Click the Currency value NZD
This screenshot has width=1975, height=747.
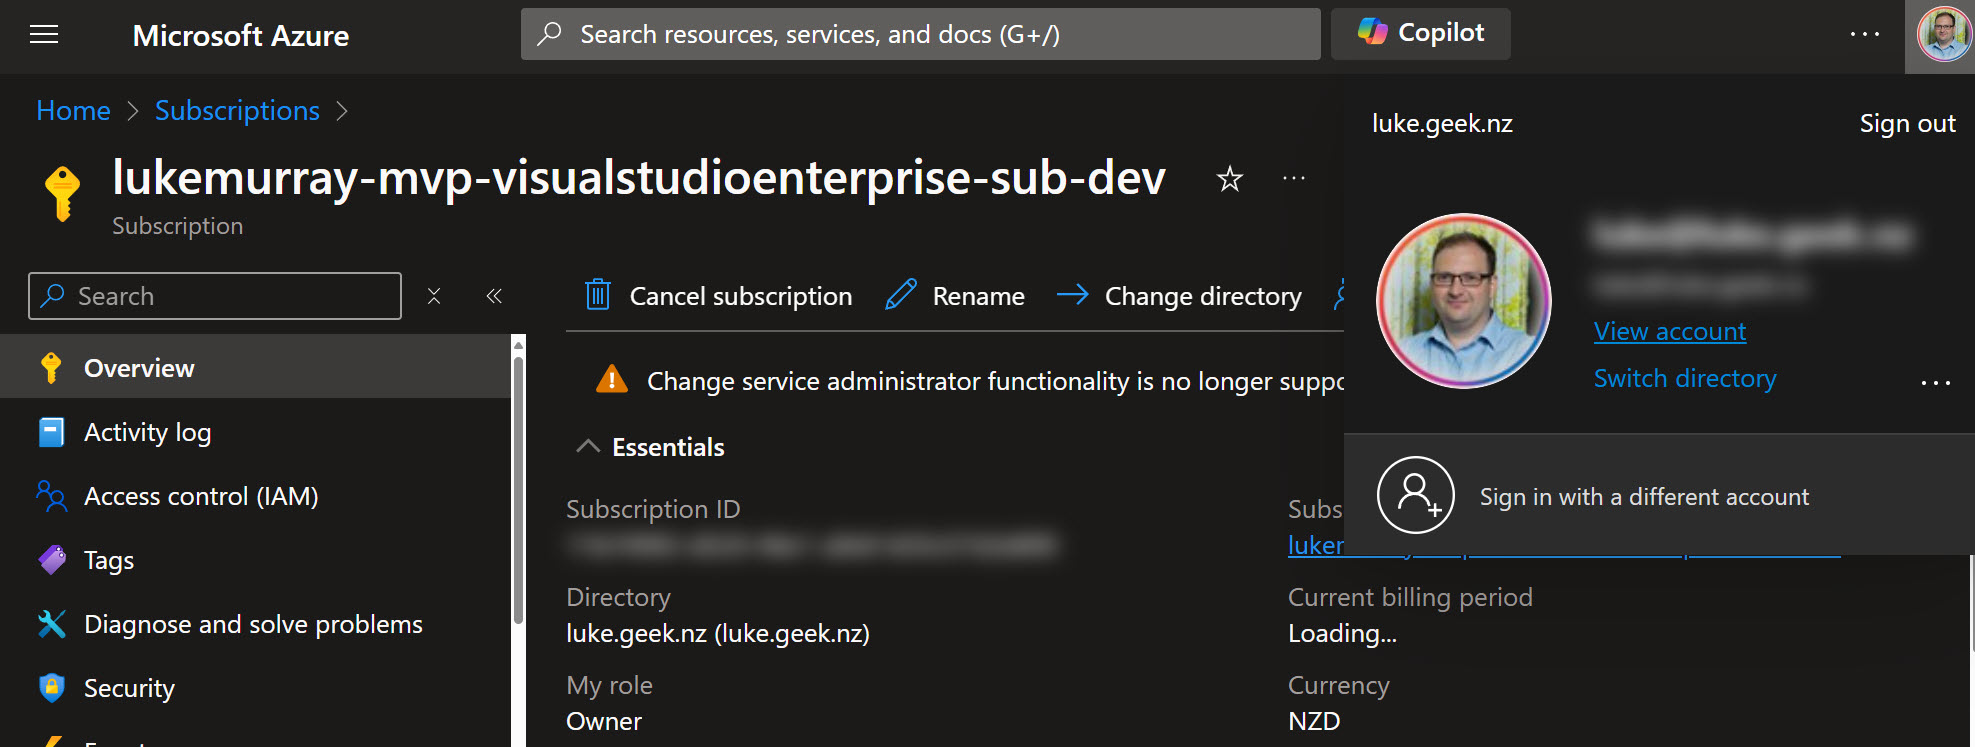[x=1314, y=721]
